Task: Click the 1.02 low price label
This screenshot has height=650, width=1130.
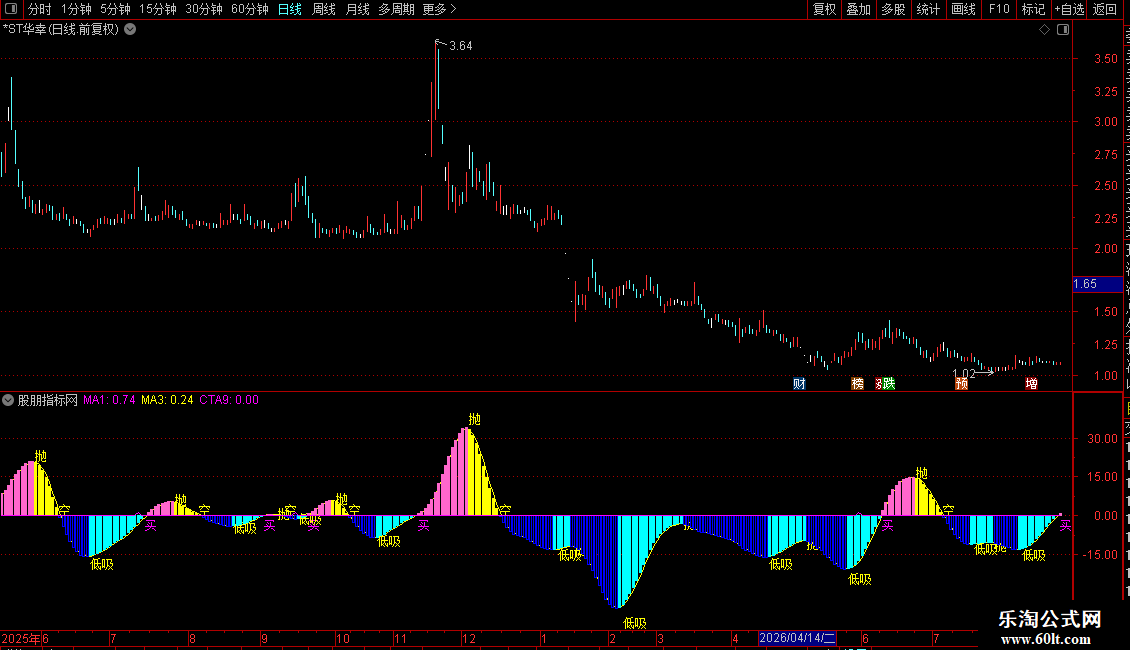Action: (x=964, y=373)
